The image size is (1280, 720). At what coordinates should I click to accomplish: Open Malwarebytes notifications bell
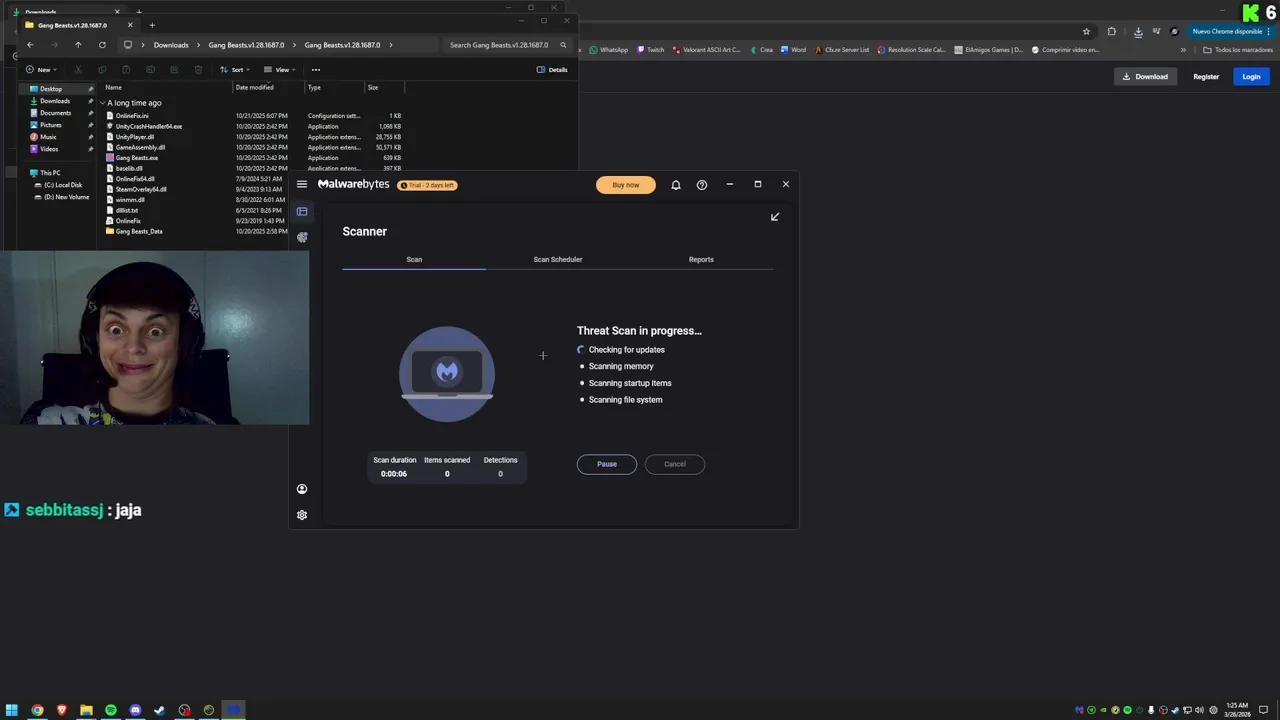click(x=676, y=185)
